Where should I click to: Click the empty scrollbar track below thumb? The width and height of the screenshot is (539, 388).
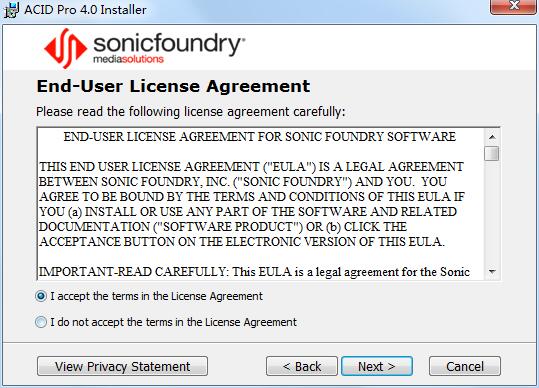(492, 212)
